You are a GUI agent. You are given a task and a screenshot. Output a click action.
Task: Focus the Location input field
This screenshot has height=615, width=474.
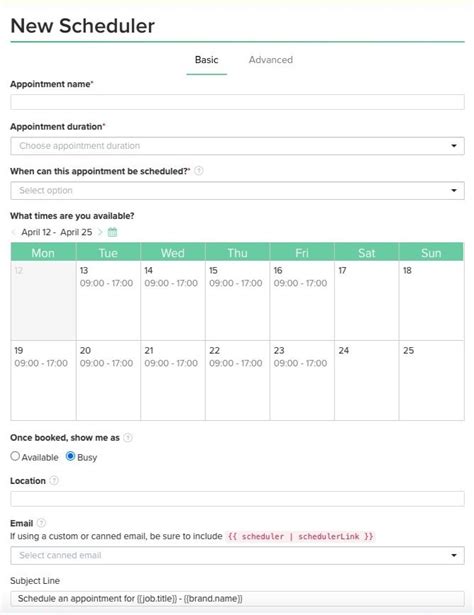(237, 499)
